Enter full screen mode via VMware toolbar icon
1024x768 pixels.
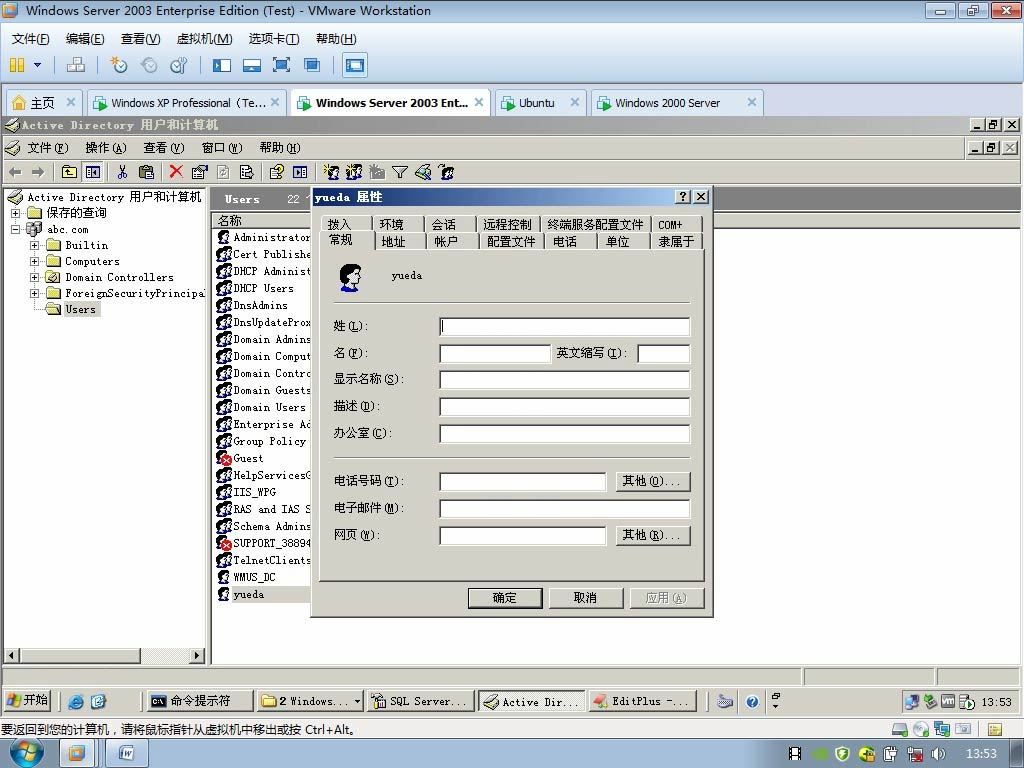(x=281, y=65)
